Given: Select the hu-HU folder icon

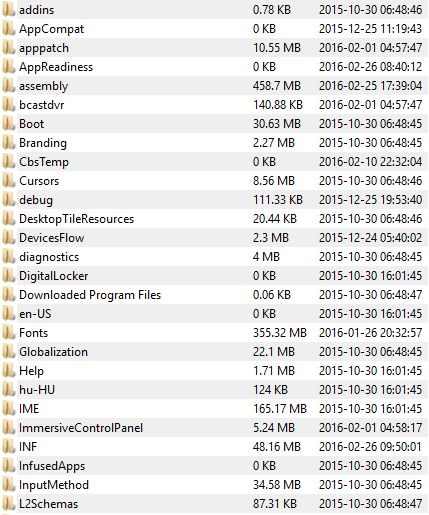Looking at the screenshot, I should tap(8, 390).
